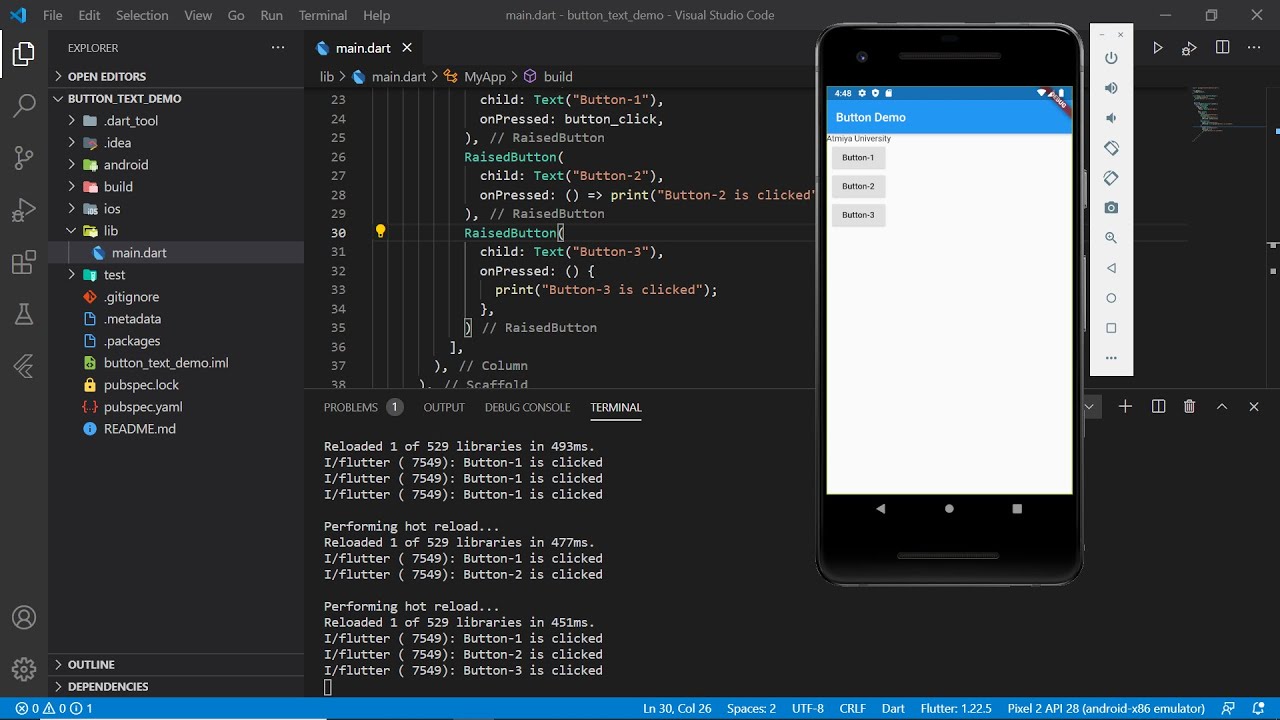The height and width of the screenshot is (720, 1280).
Task: Open the Selection menu
Action: (x=142, y=15)
